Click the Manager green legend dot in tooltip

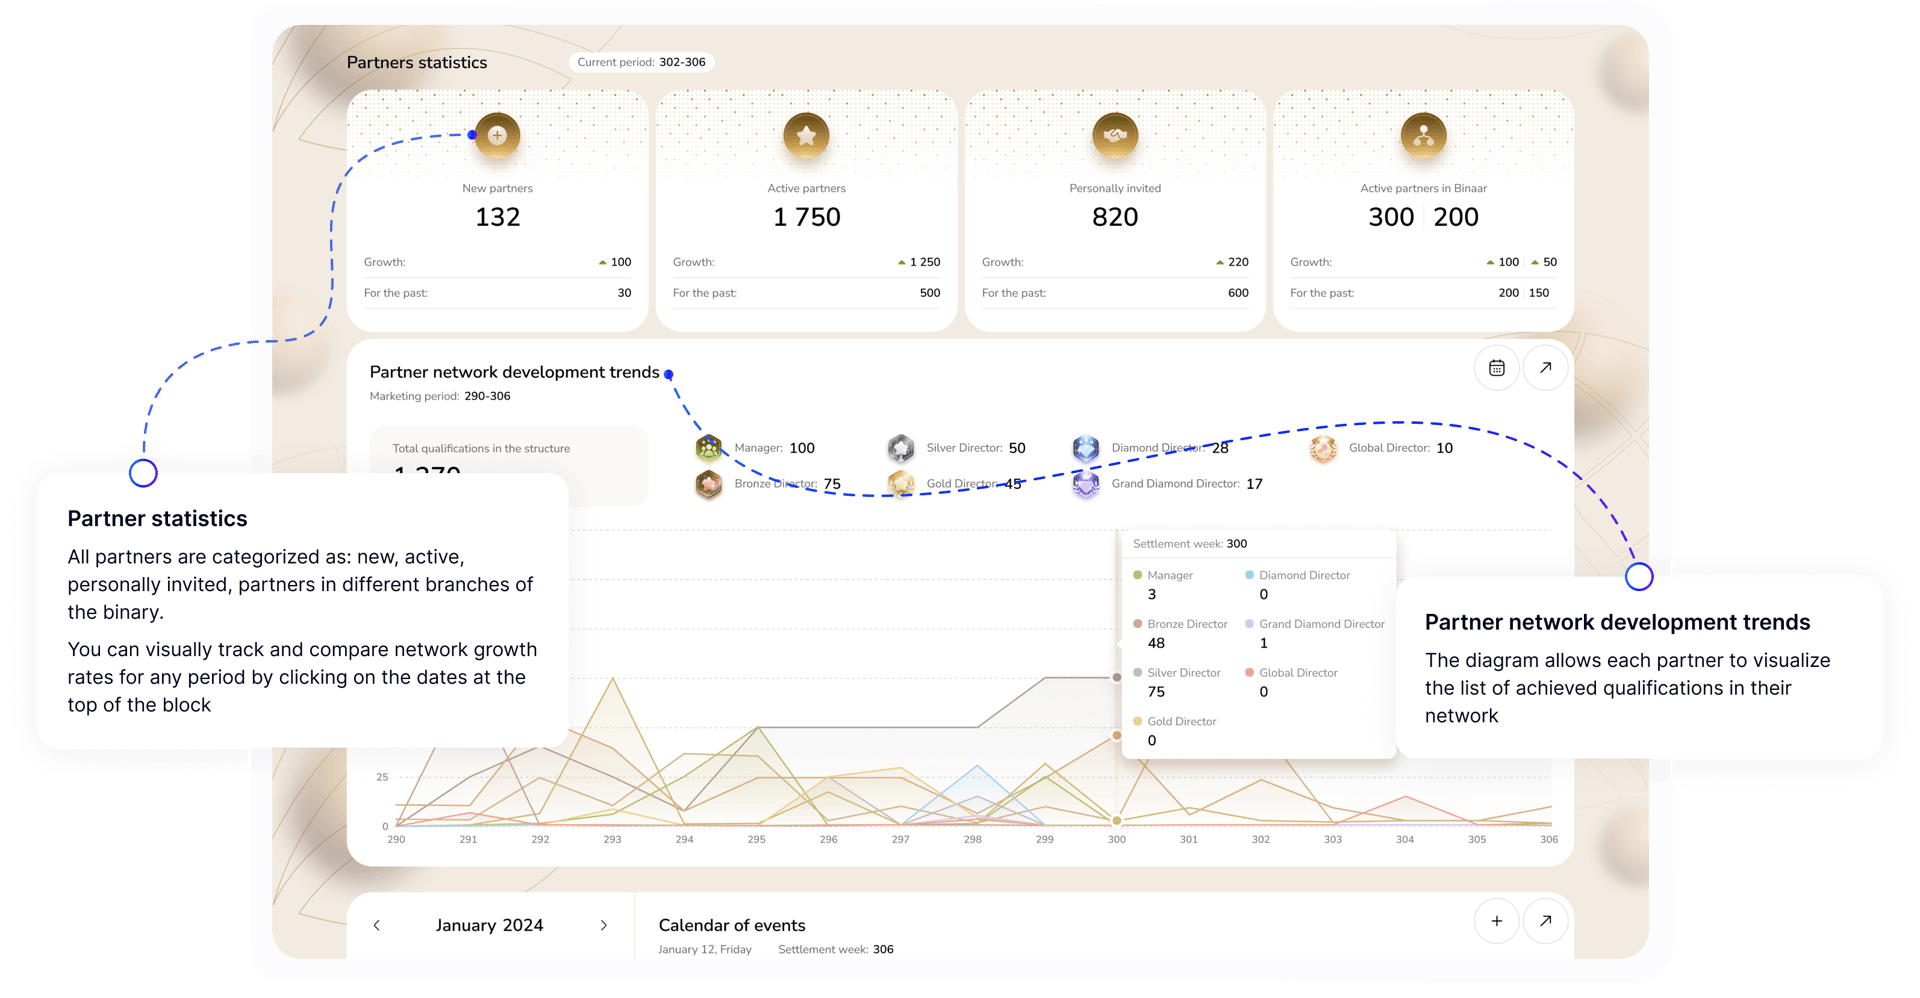tap(1137, 575)
